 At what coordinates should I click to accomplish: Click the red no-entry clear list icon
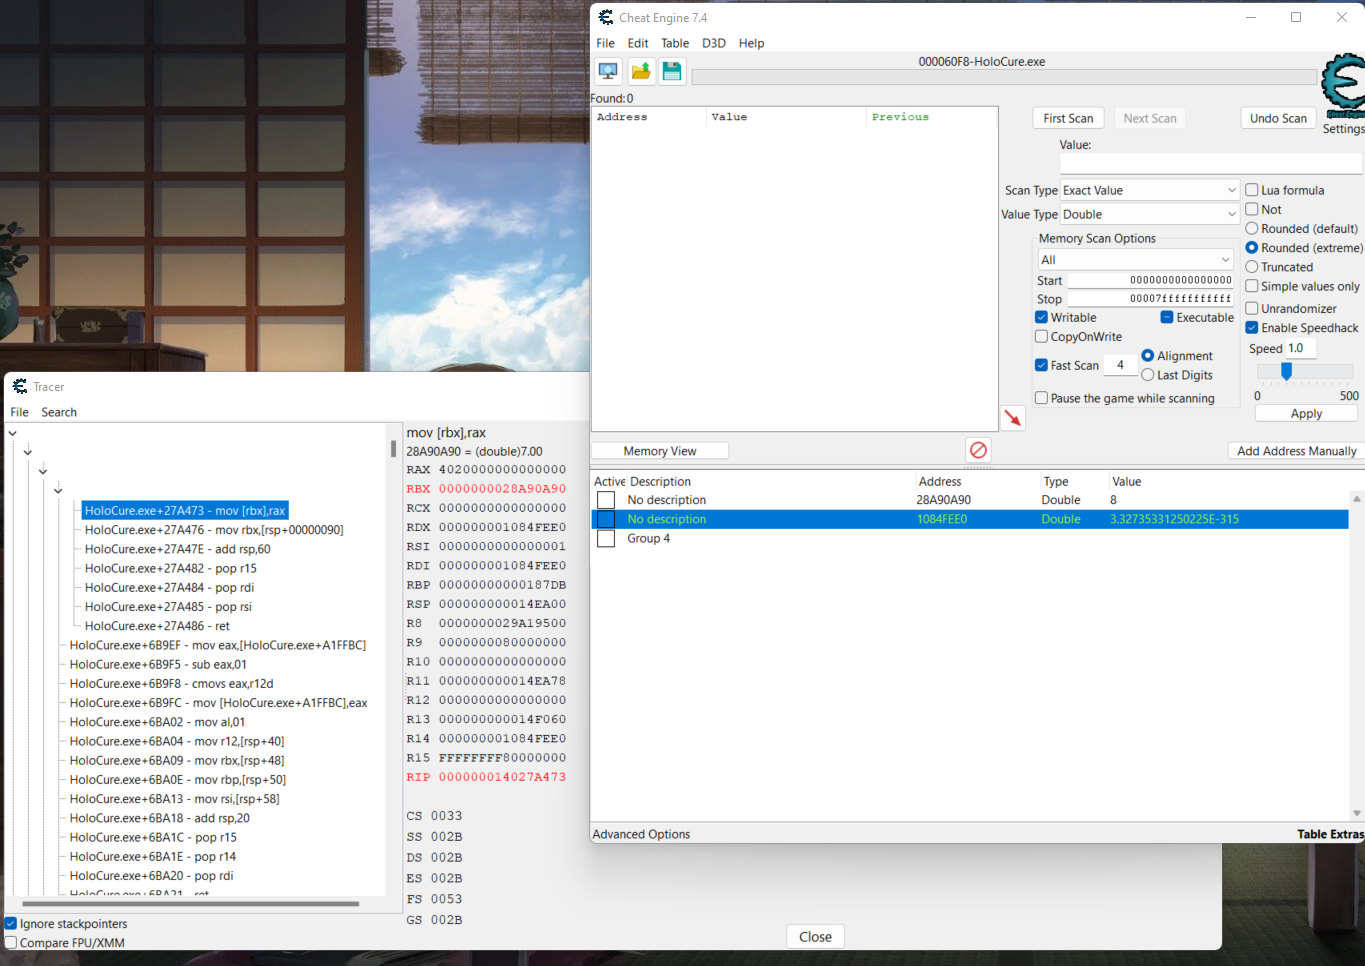click(x=978, y=450)
